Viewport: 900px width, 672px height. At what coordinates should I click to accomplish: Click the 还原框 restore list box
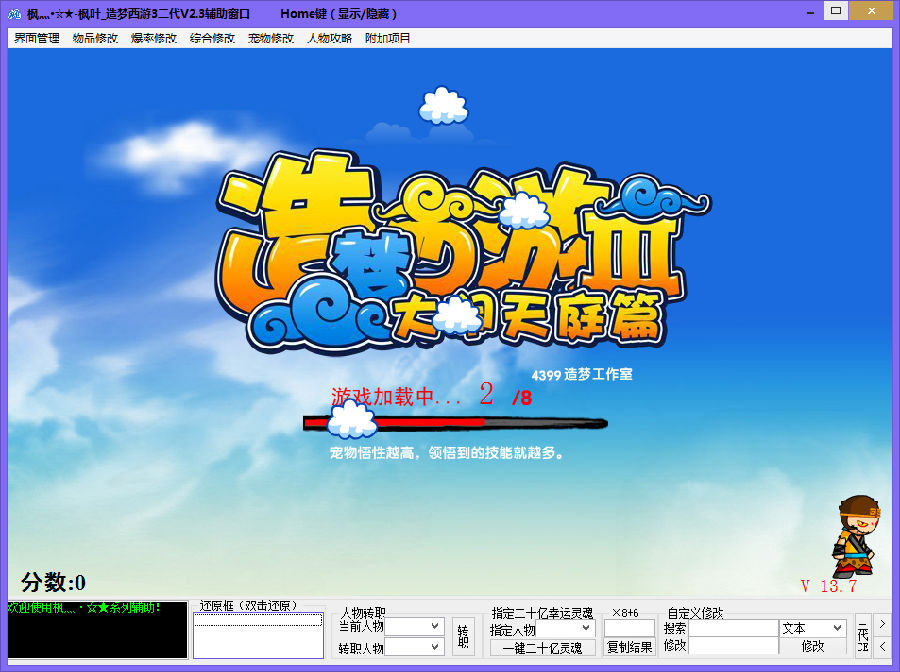[x=258, y=634]
